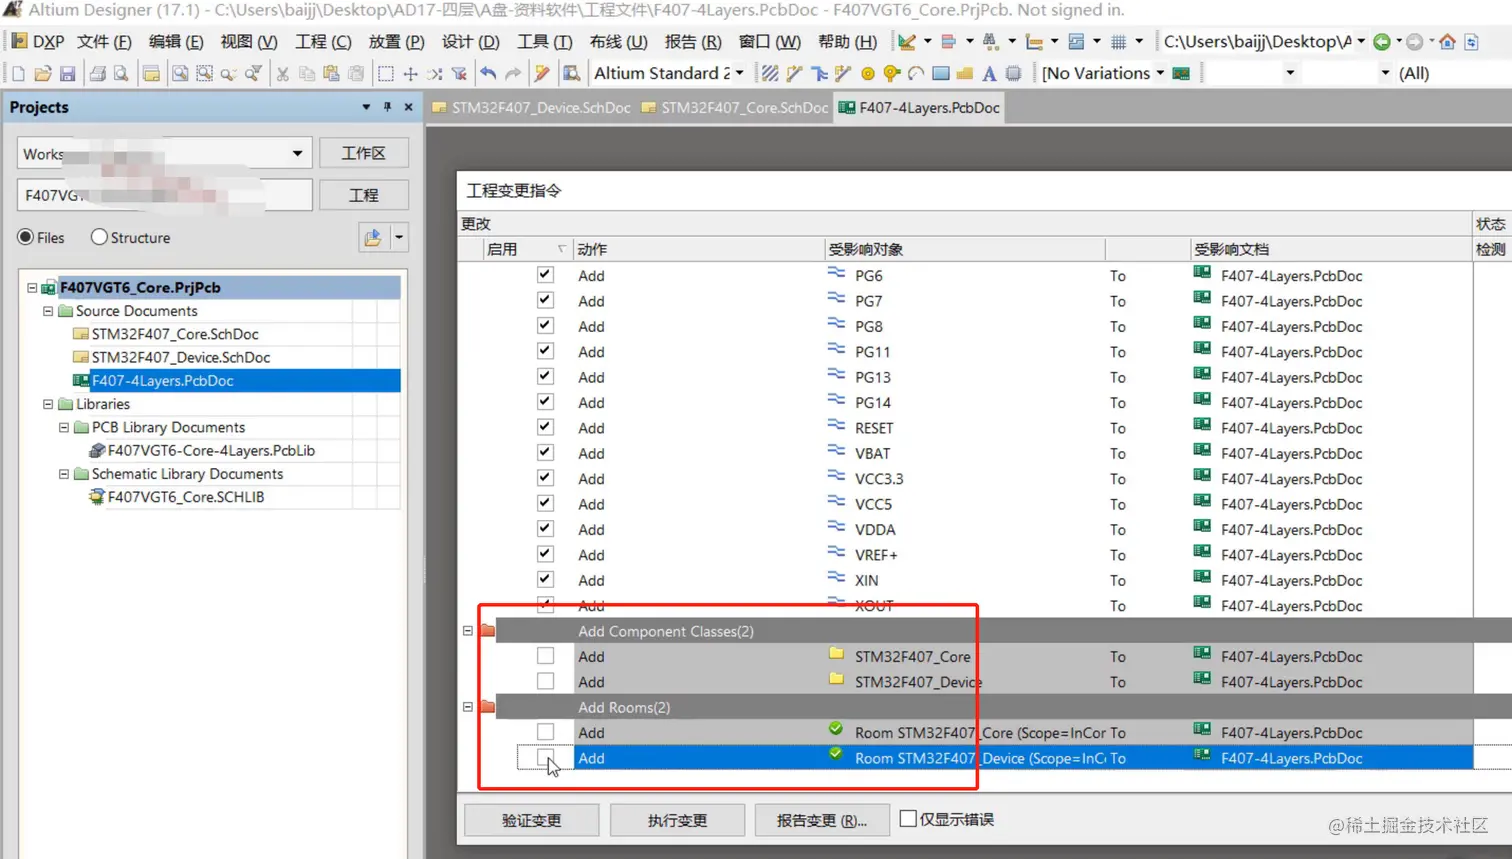Open print preview magnifier icon
The height and width of the screenshot is (859, 1512).
click(x=121, y=74)
